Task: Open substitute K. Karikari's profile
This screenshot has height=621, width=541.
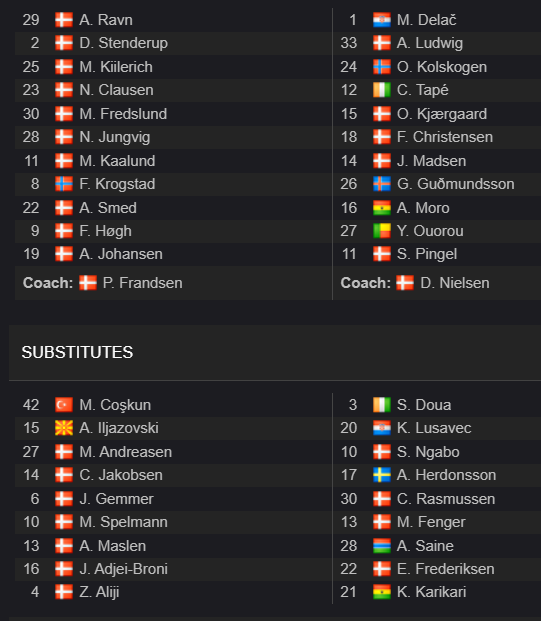Action: (431, 592)
